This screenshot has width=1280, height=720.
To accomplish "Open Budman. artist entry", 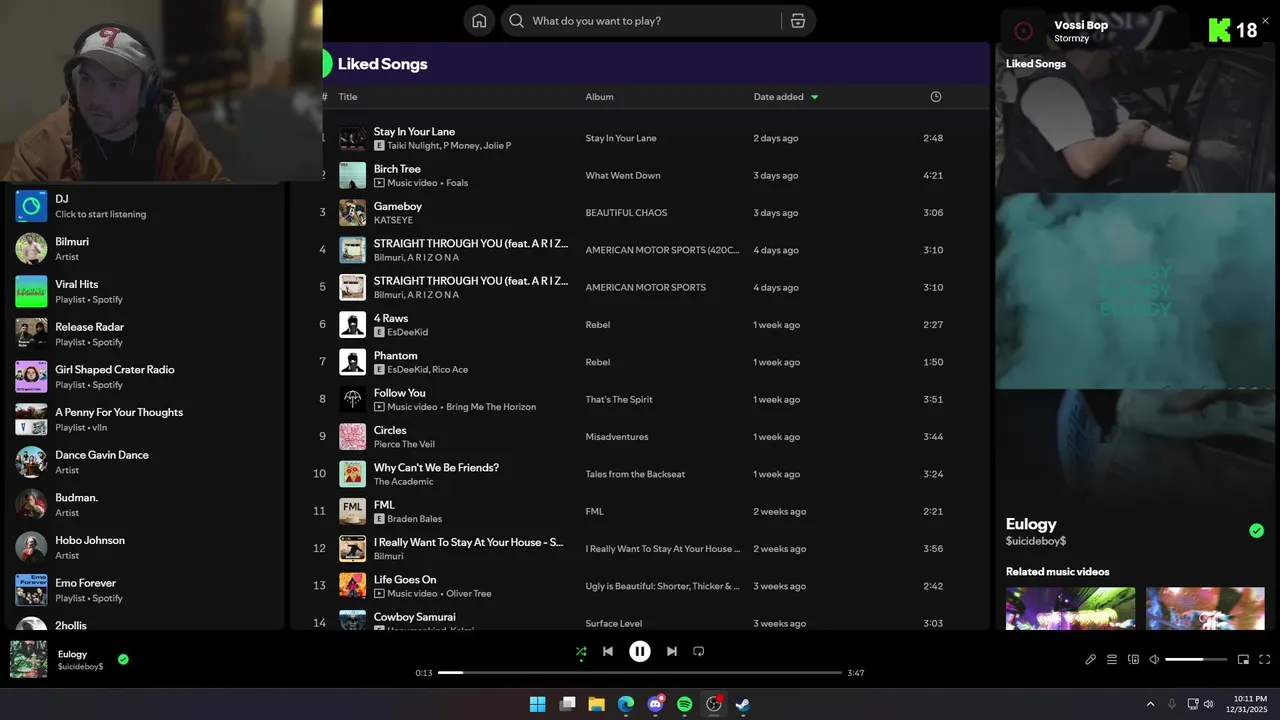I will (145, 505).
